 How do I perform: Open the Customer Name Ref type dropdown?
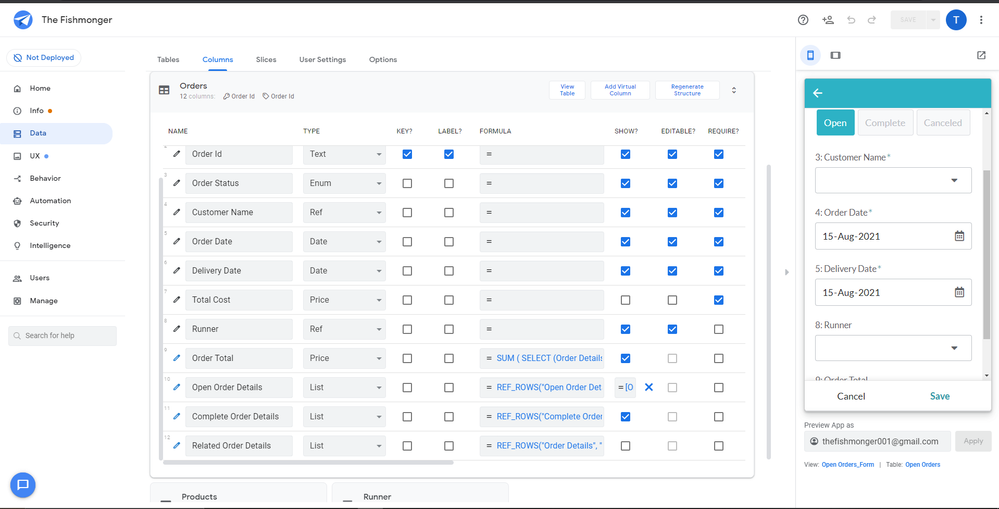tap(344, 212)
